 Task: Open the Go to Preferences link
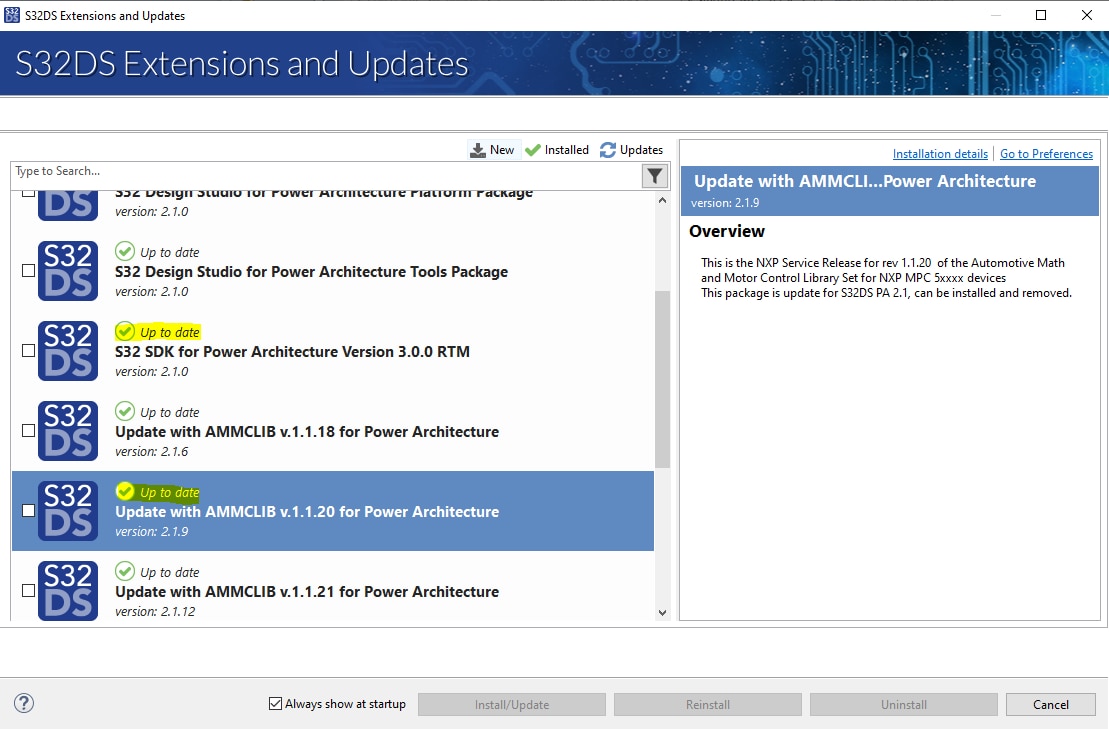coord(1046,154)
